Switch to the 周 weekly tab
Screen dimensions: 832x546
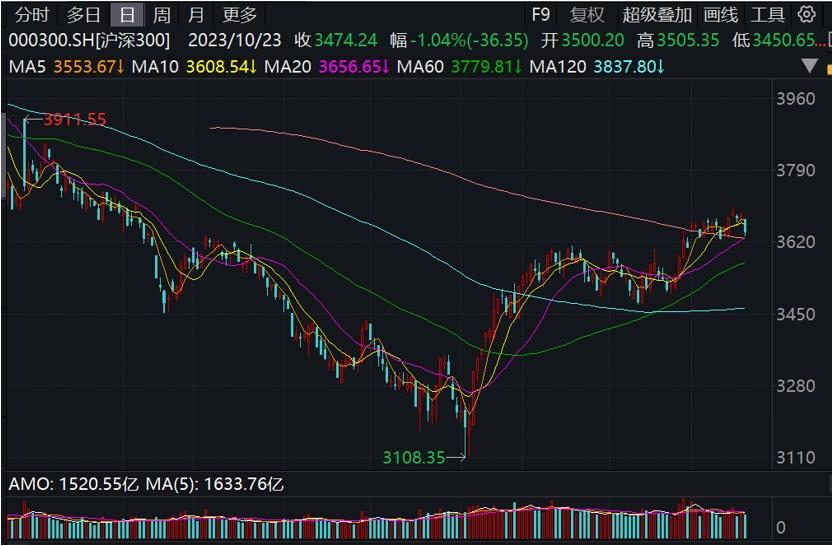click(162, 15)
